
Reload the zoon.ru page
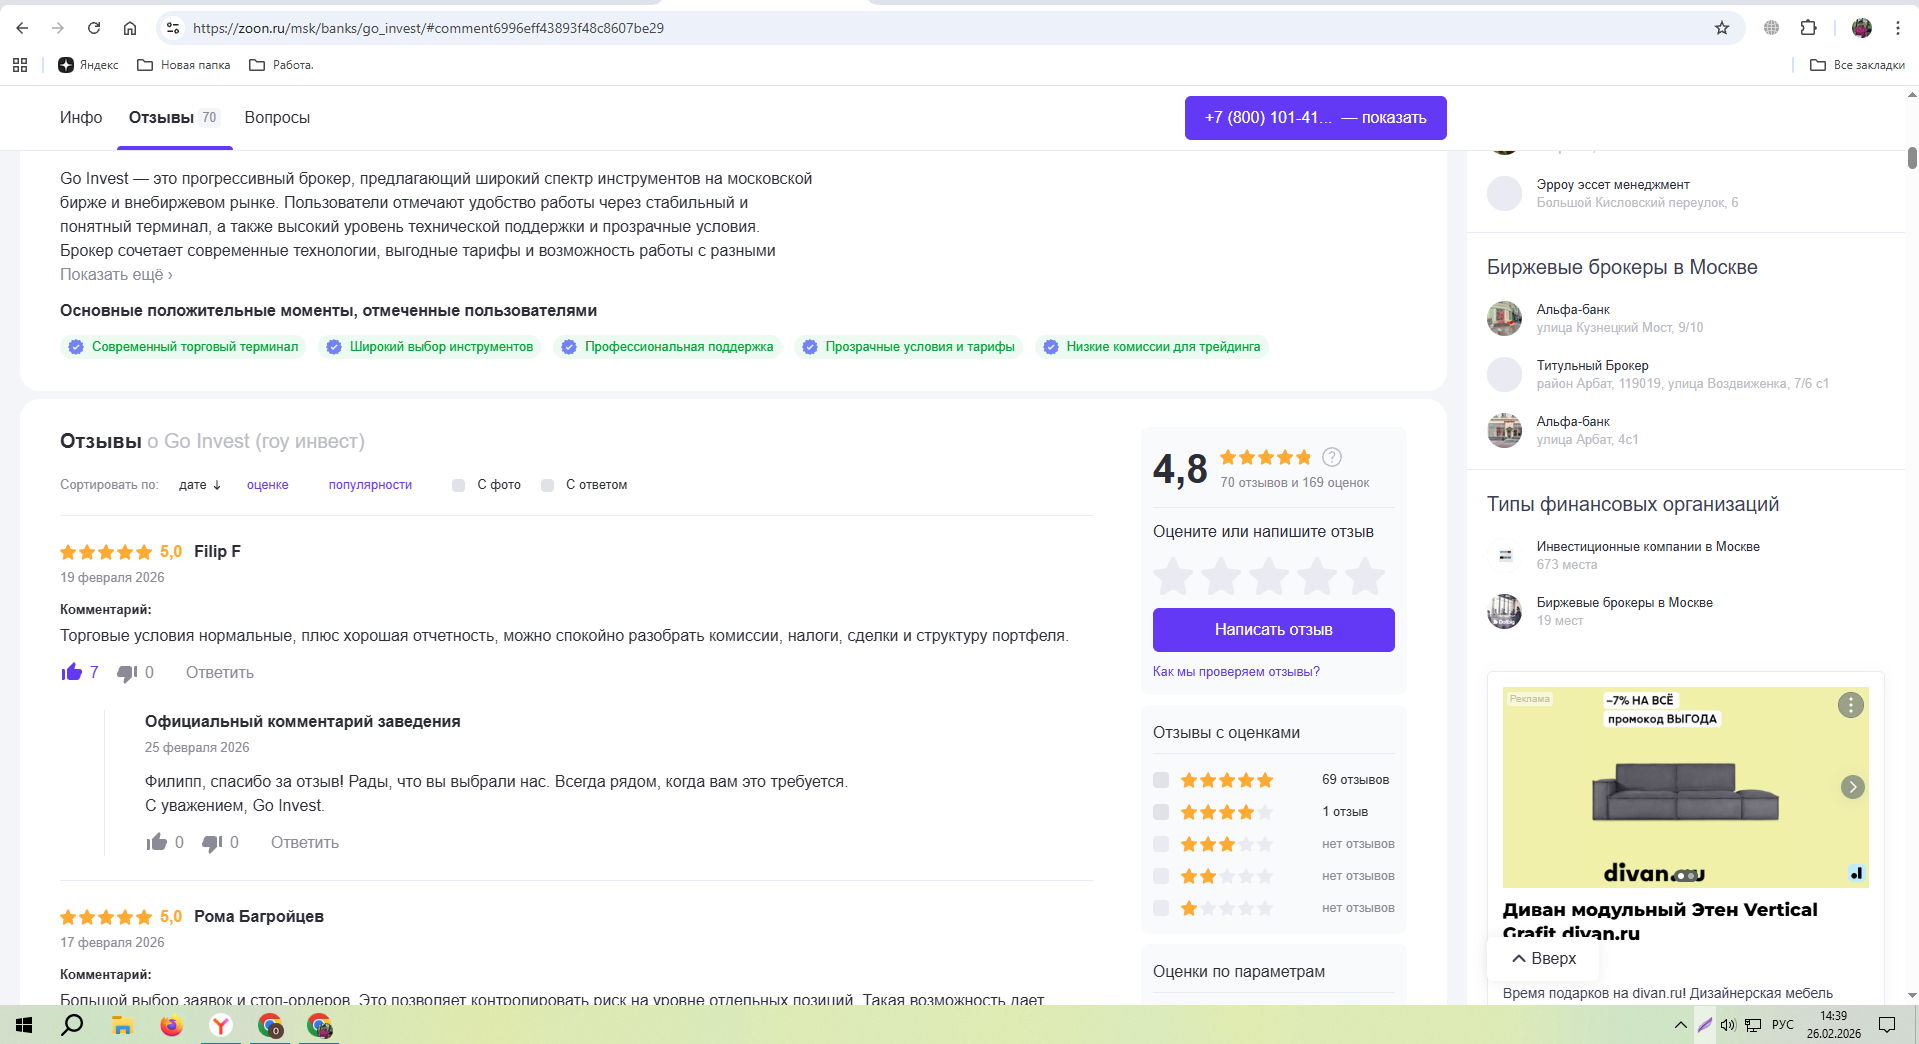pyautogui.click(x=94, y=28)
